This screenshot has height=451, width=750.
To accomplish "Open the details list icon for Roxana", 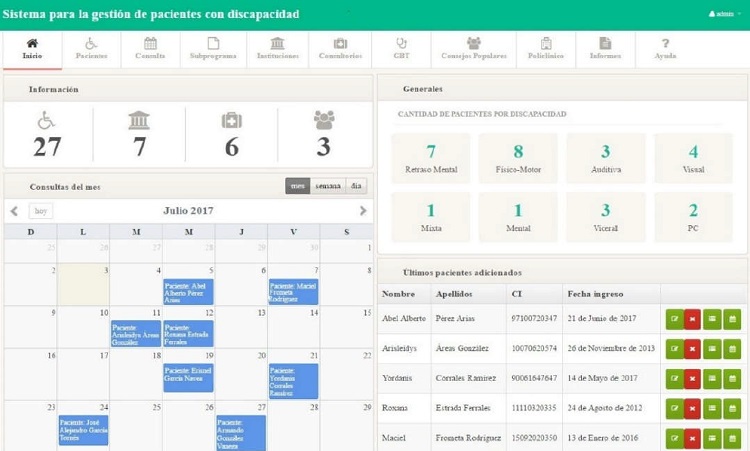I will tap(712, 410).
